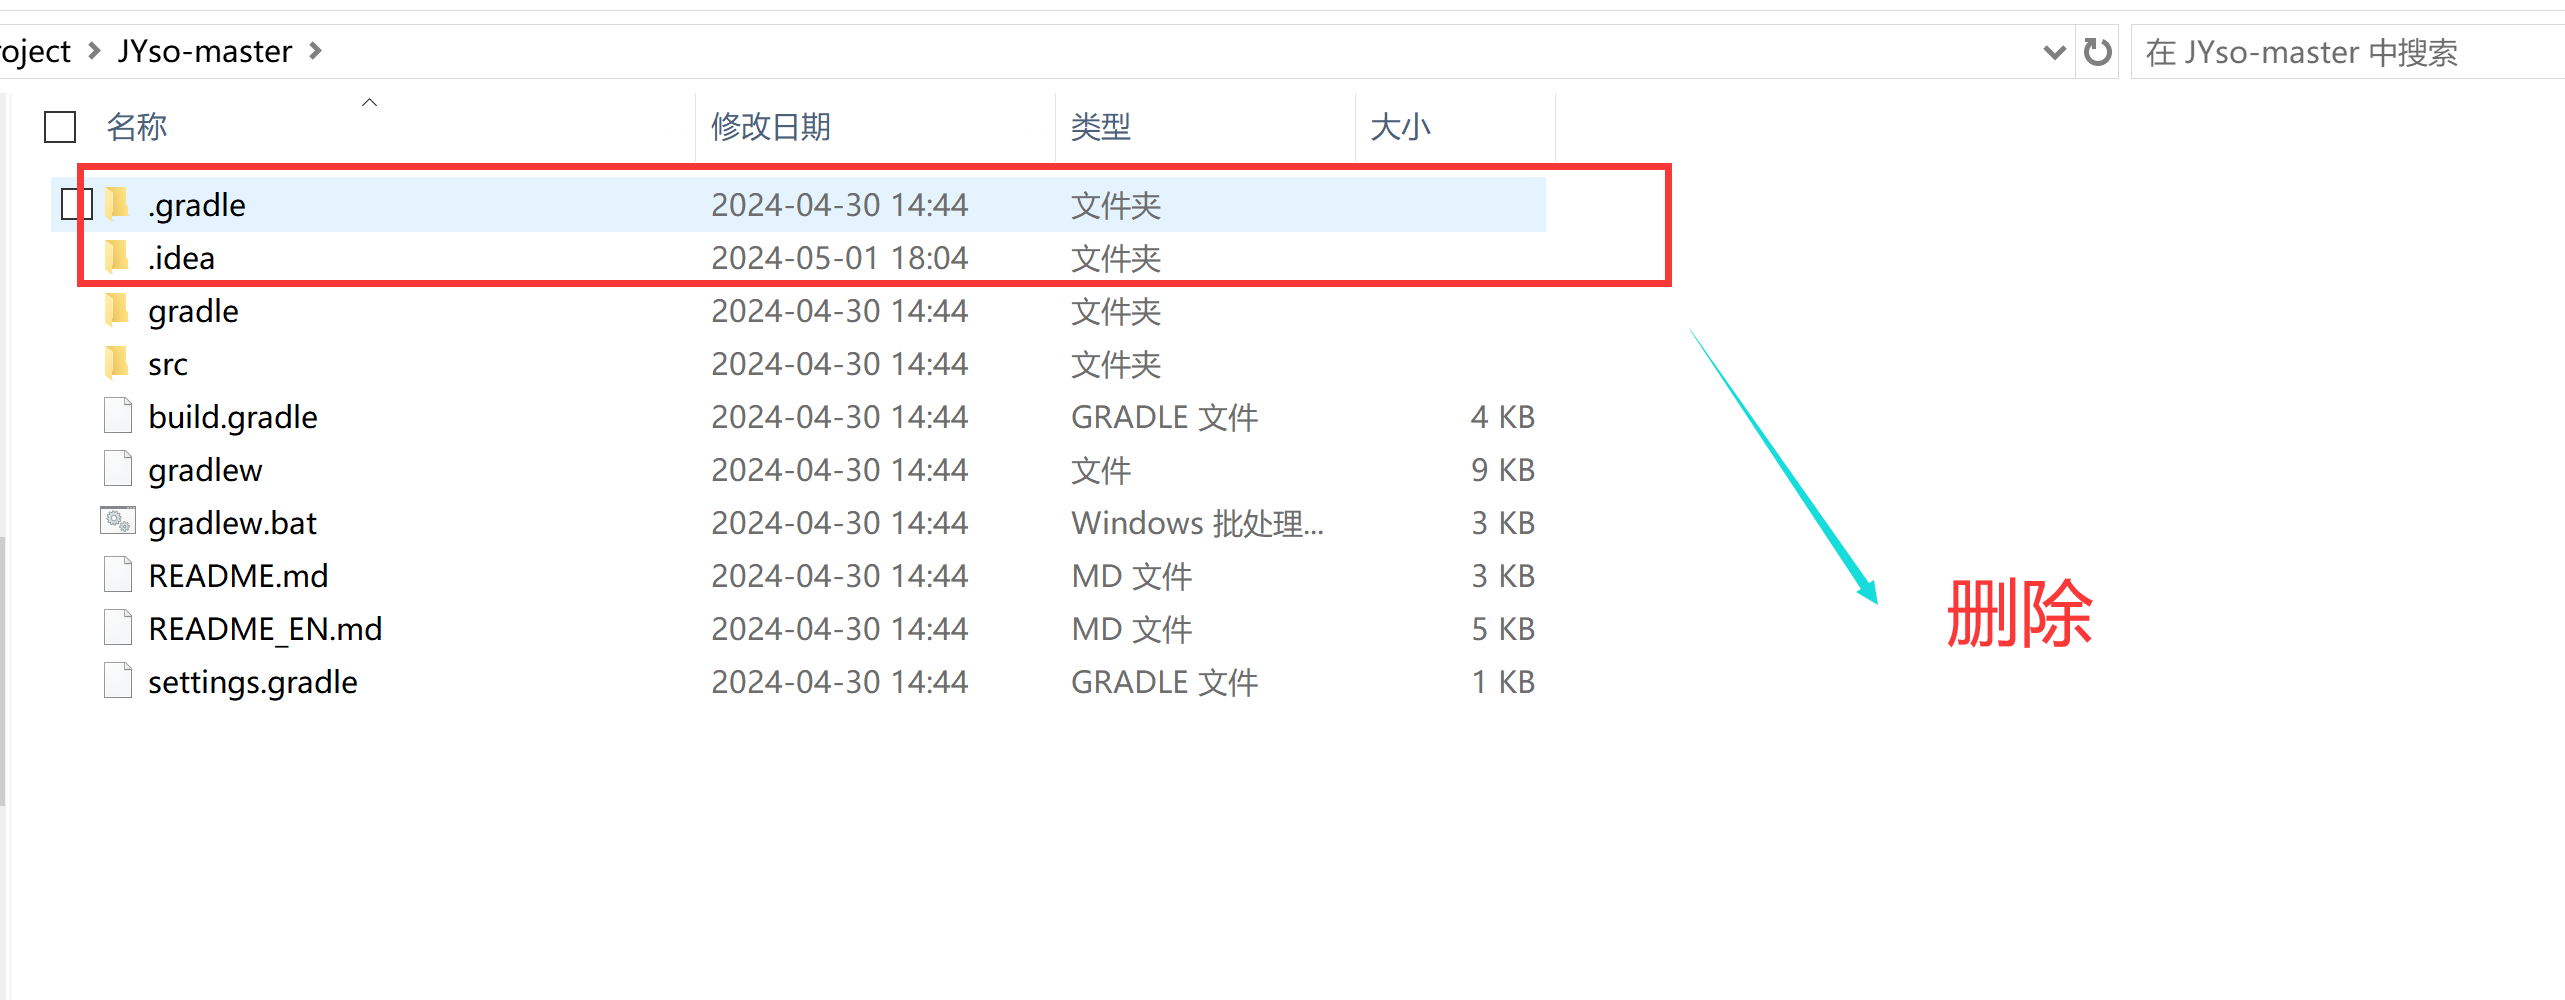Image resolution: width=2565 pixels, height=1000 pixels.
Task: Select the README.md file name
Action: pos(238,576)
